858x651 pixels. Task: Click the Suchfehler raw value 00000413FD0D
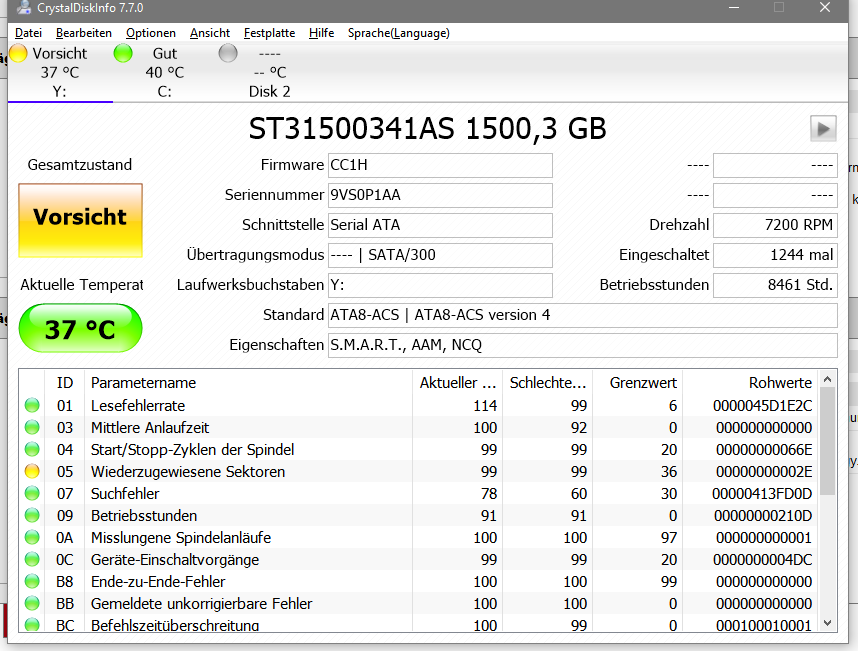(762, 494)
